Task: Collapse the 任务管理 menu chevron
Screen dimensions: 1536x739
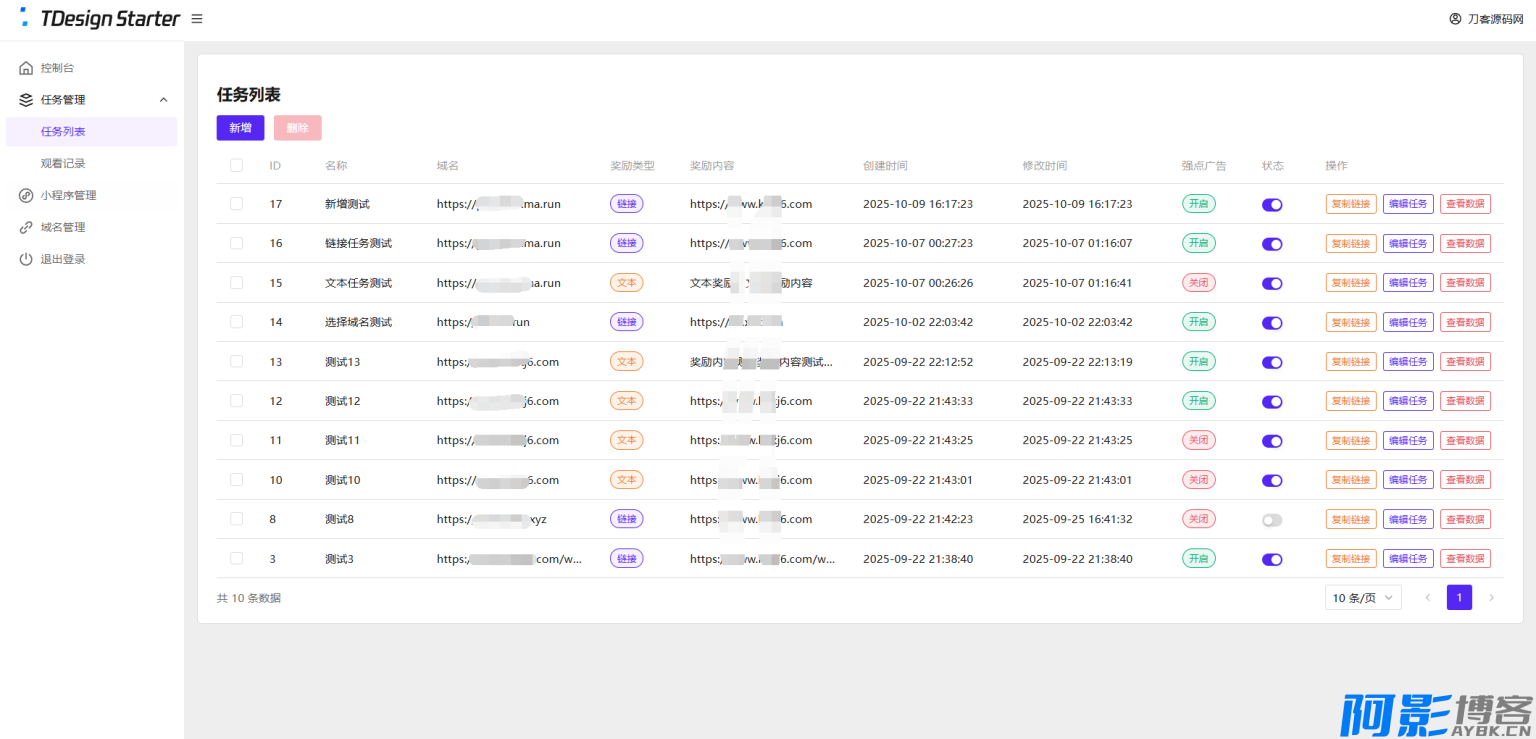Action: [164, 100]
